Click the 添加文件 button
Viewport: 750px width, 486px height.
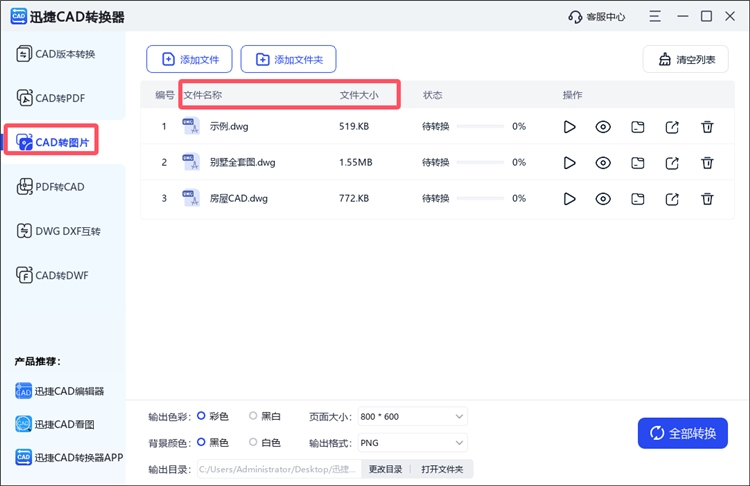coord(189,59)
